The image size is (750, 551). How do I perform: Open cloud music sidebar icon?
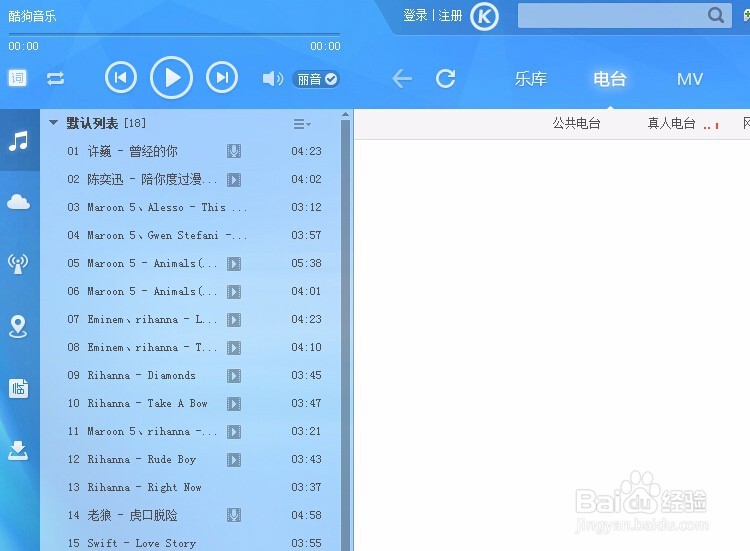[x=19, y=202]
